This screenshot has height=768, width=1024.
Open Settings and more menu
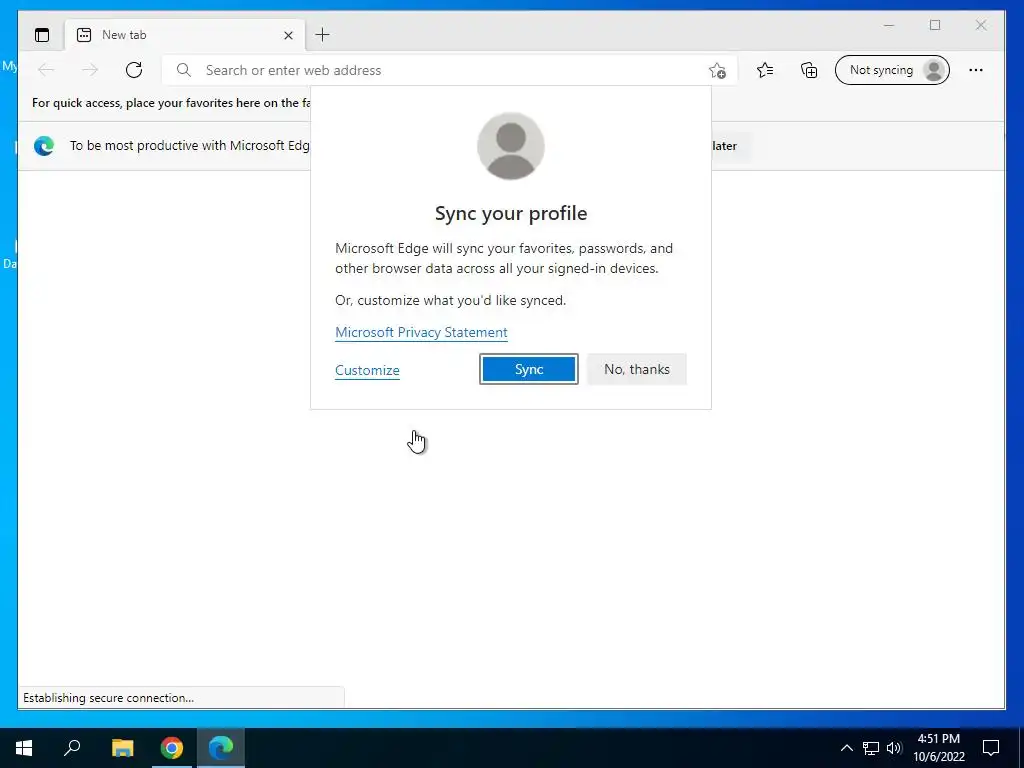(976, 70)
